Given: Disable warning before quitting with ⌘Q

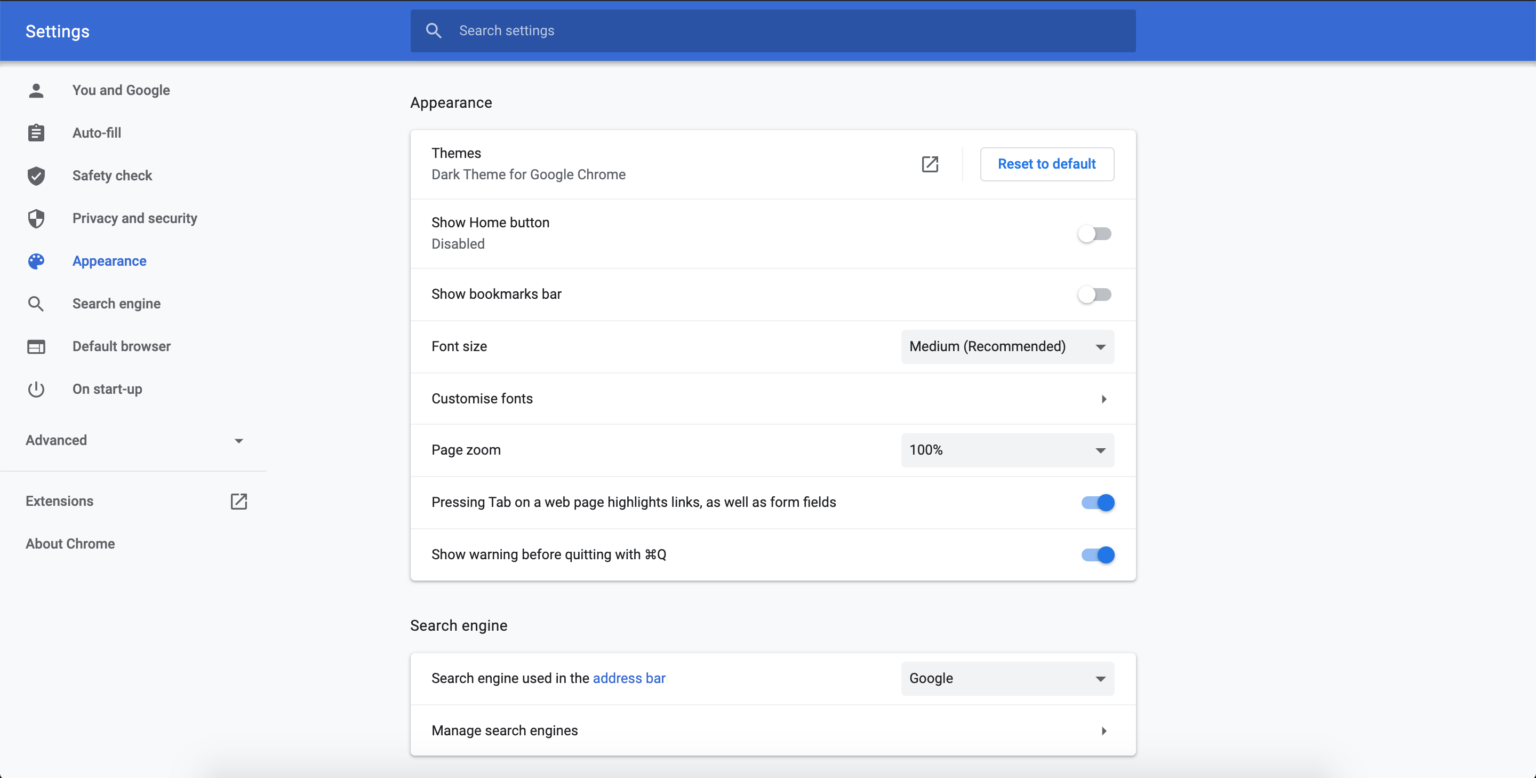Looking at the screenshot, I should (x=1097, y=554).
